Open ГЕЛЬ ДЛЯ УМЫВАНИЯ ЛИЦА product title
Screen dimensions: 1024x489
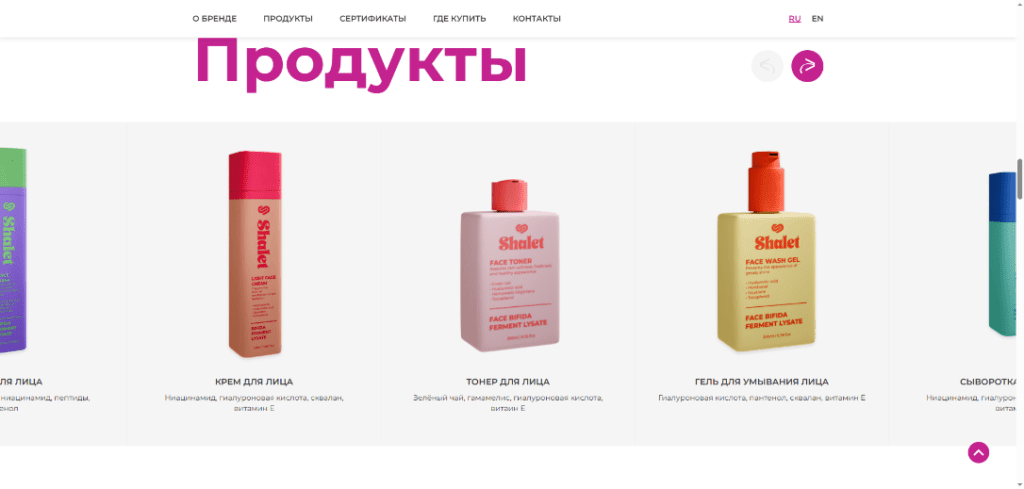[x=762, y=382]
